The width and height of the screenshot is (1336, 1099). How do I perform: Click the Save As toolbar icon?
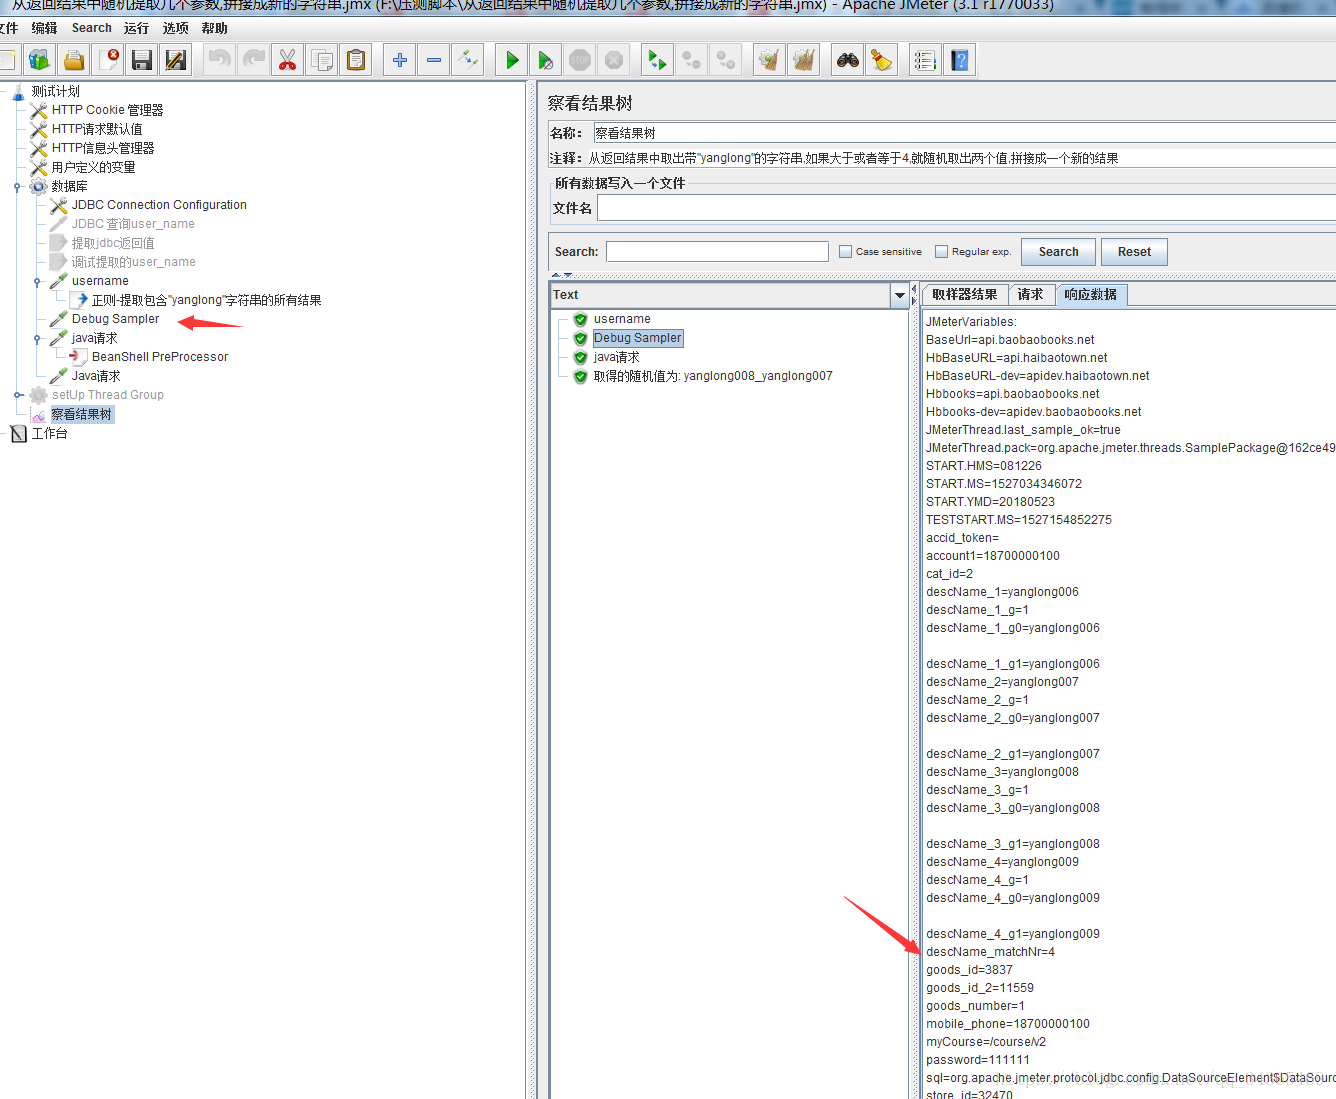(176, 60)
